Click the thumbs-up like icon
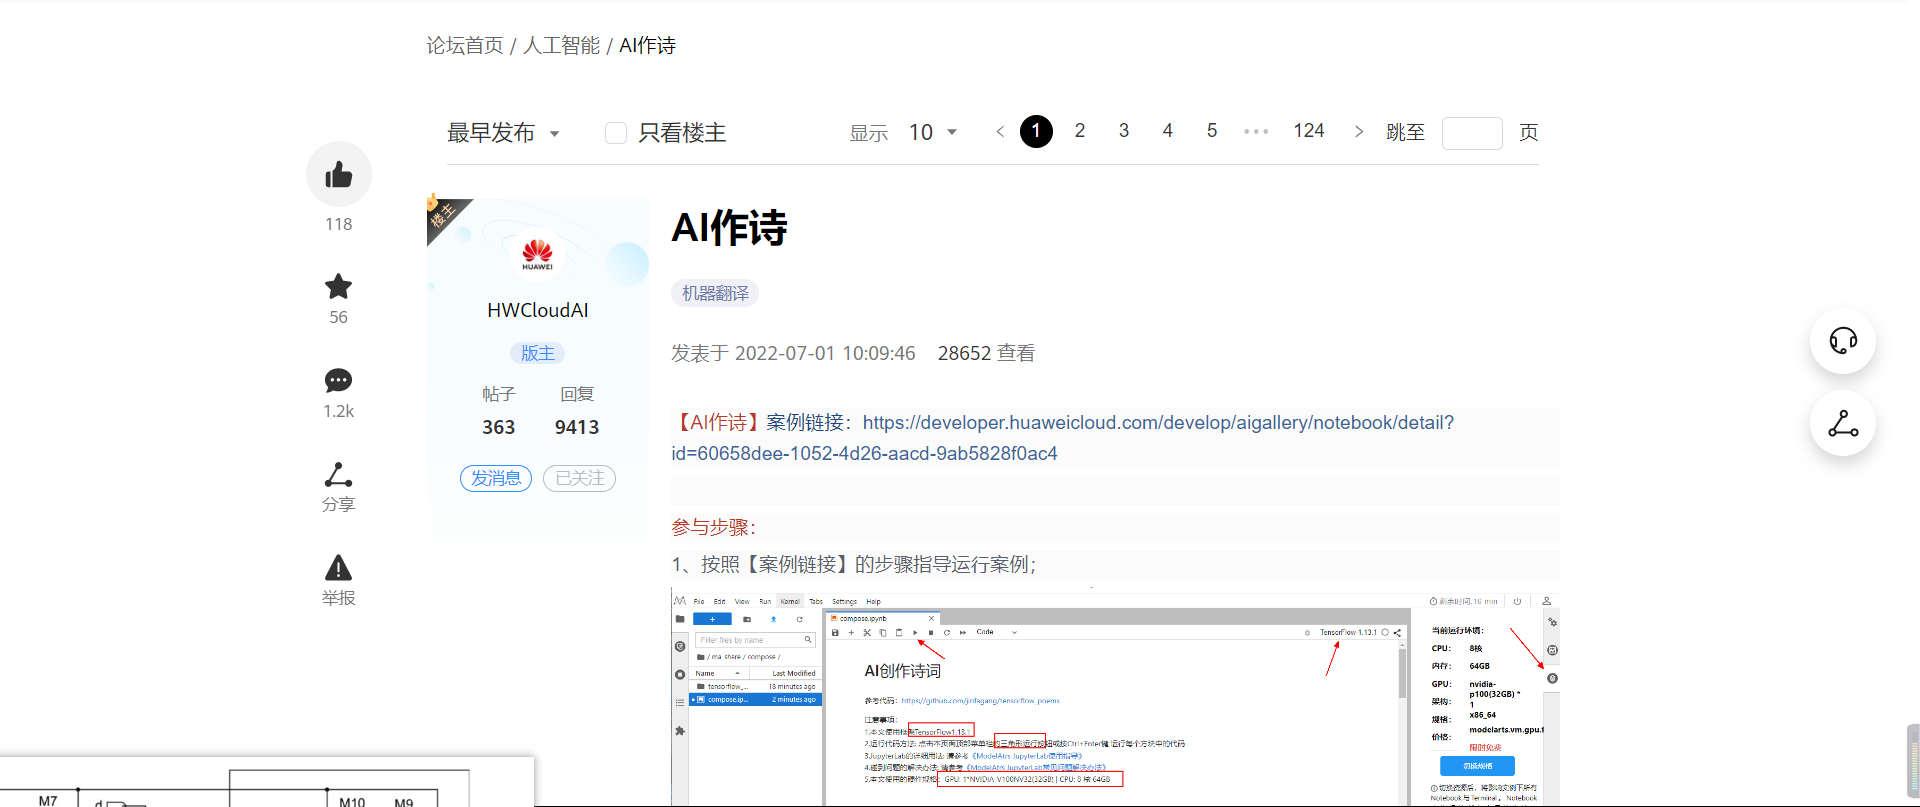Screen dimensions: 1920x807 pyautogui.click(x=339, y=175)
